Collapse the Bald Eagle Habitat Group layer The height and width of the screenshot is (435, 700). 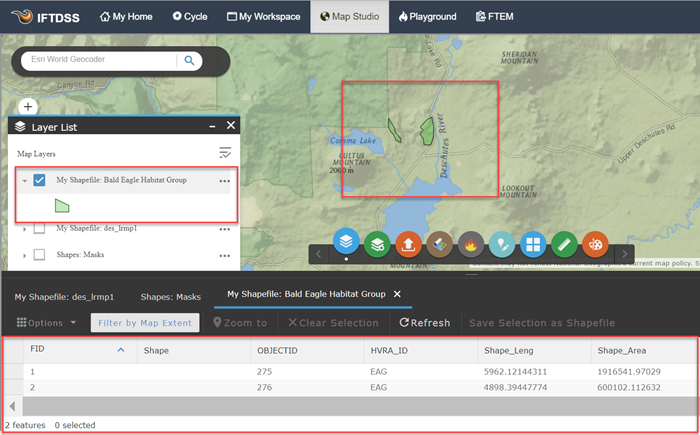tap(25, 181)
